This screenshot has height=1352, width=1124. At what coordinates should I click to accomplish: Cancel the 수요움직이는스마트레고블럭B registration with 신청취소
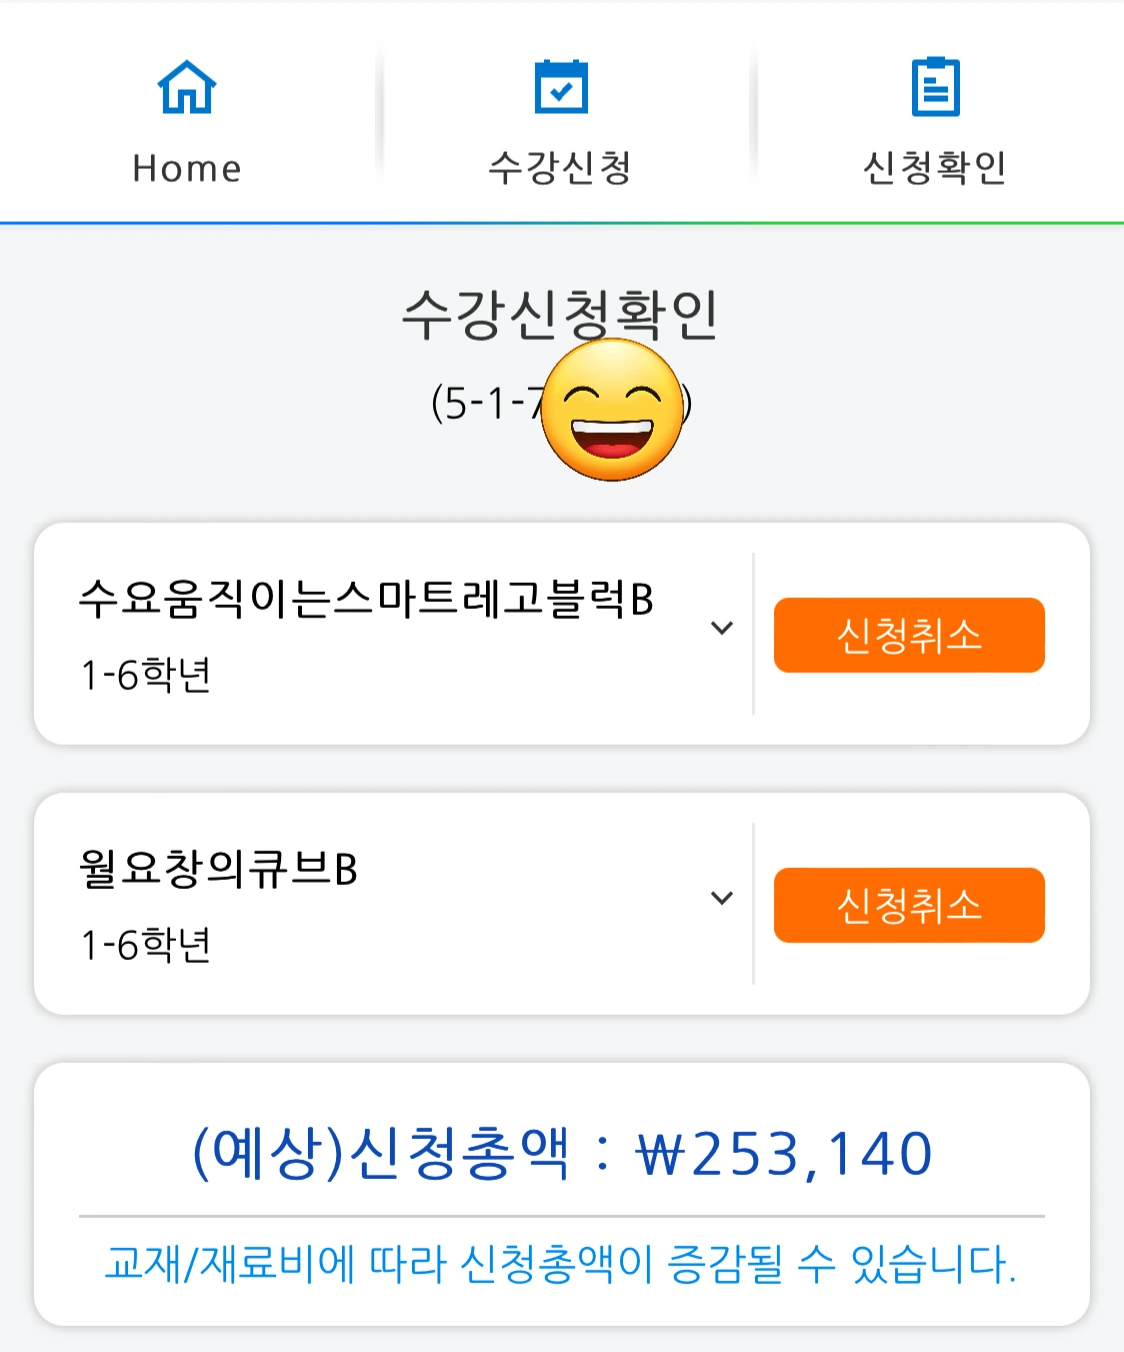click(909, 635)
